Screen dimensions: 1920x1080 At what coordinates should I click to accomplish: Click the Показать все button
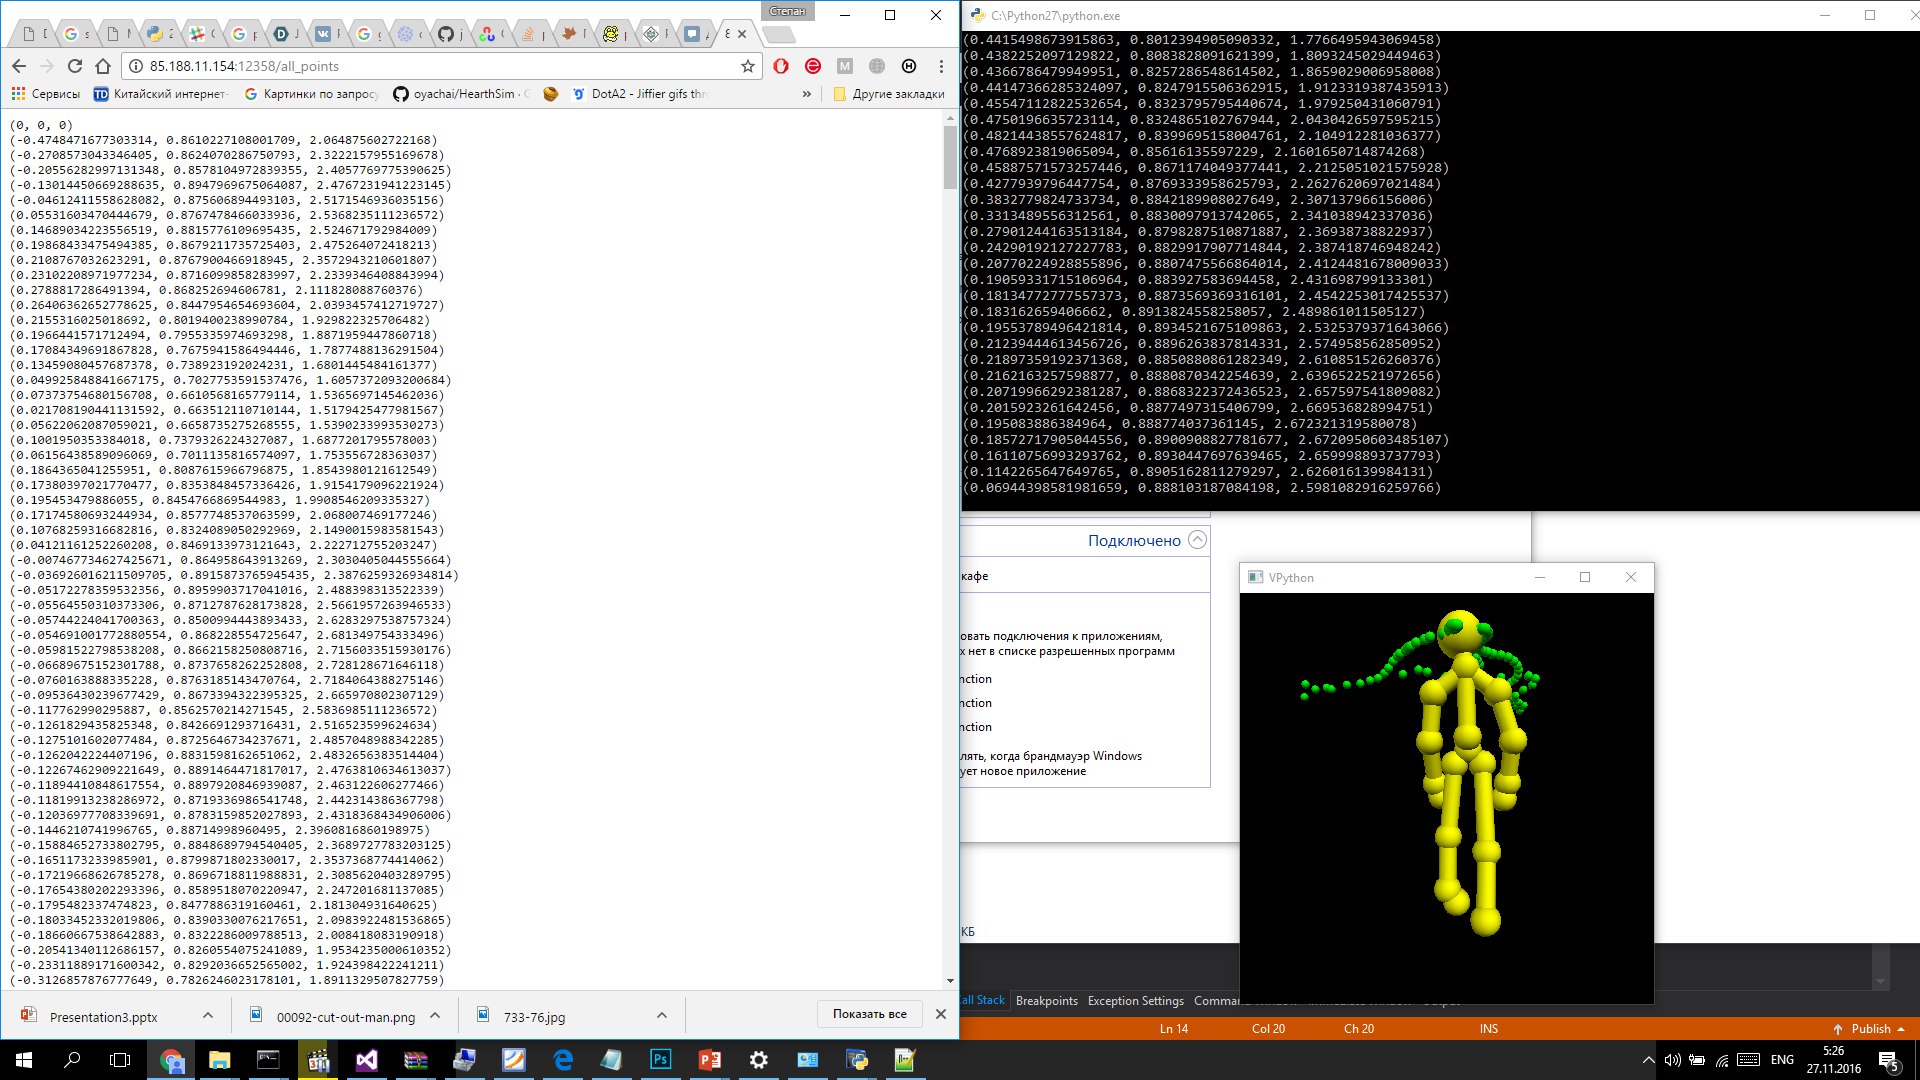[x=869, y=1014]
